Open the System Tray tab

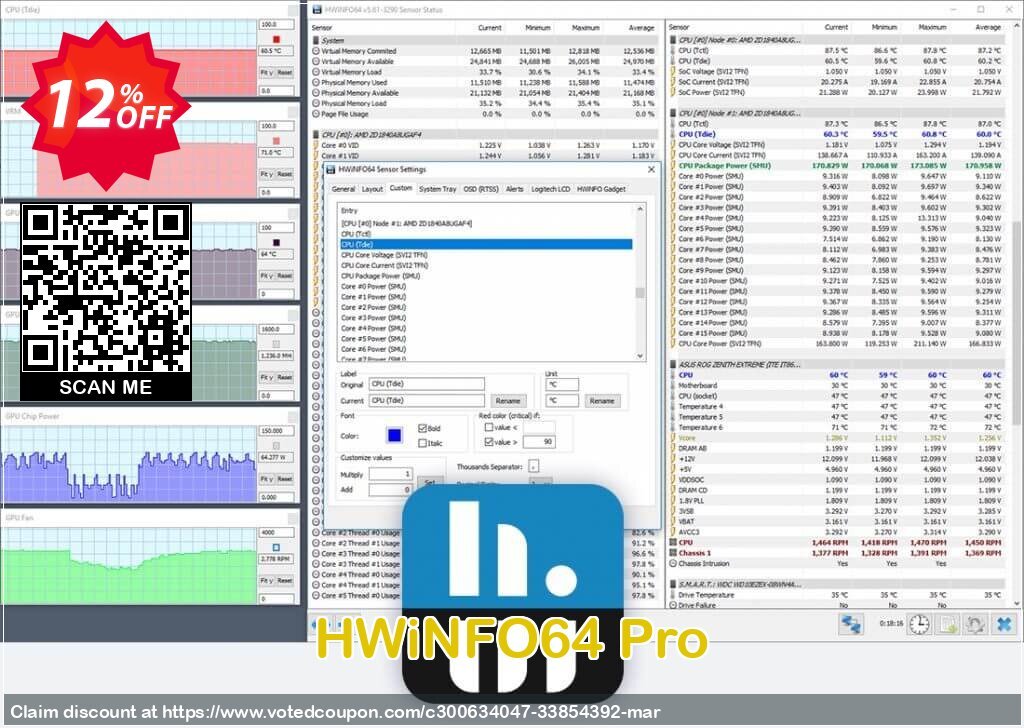(x=438, y=189)
